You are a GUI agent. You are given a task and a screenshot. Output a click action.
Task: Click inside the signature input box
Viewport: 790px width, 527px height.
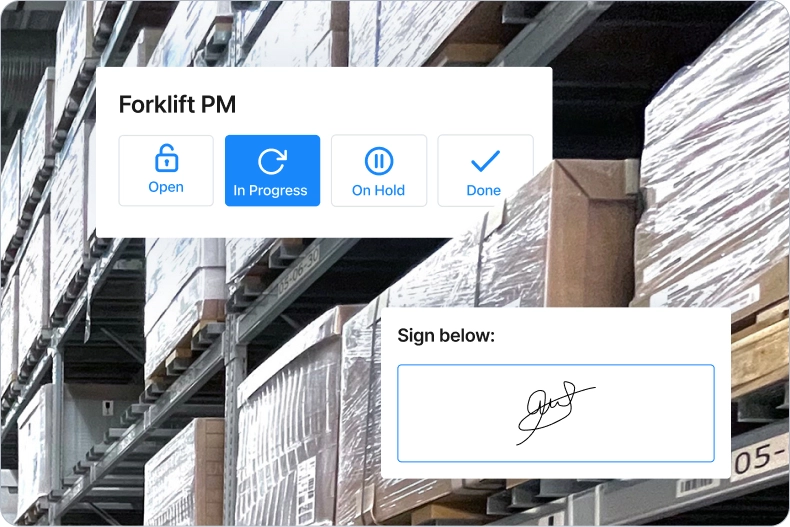pyautogui.click(x=556, y=413)
